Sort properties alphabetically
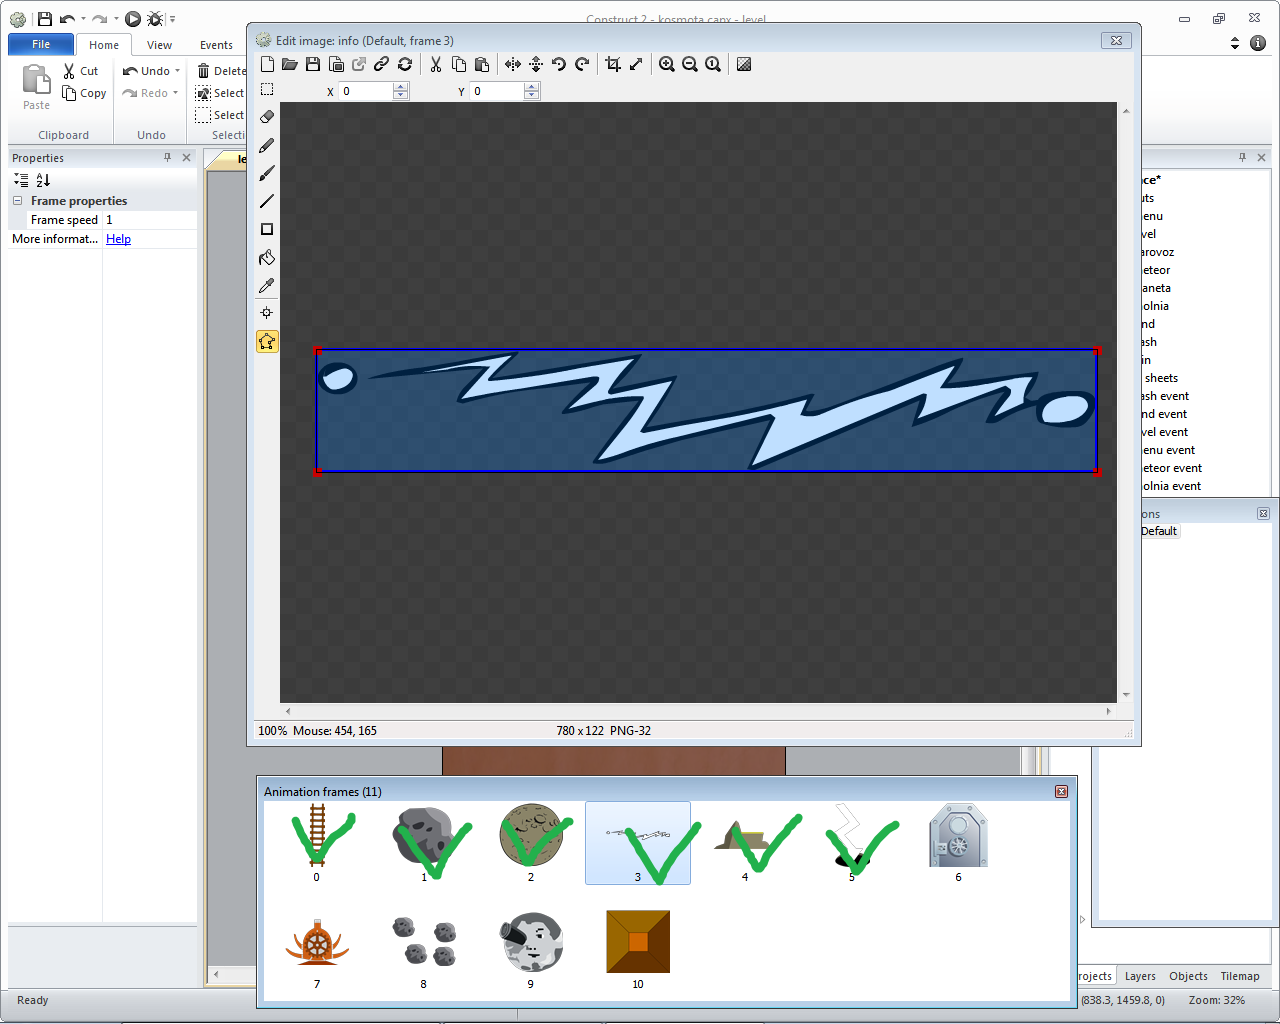1280x1024 pixels. (x=43, y=180)
